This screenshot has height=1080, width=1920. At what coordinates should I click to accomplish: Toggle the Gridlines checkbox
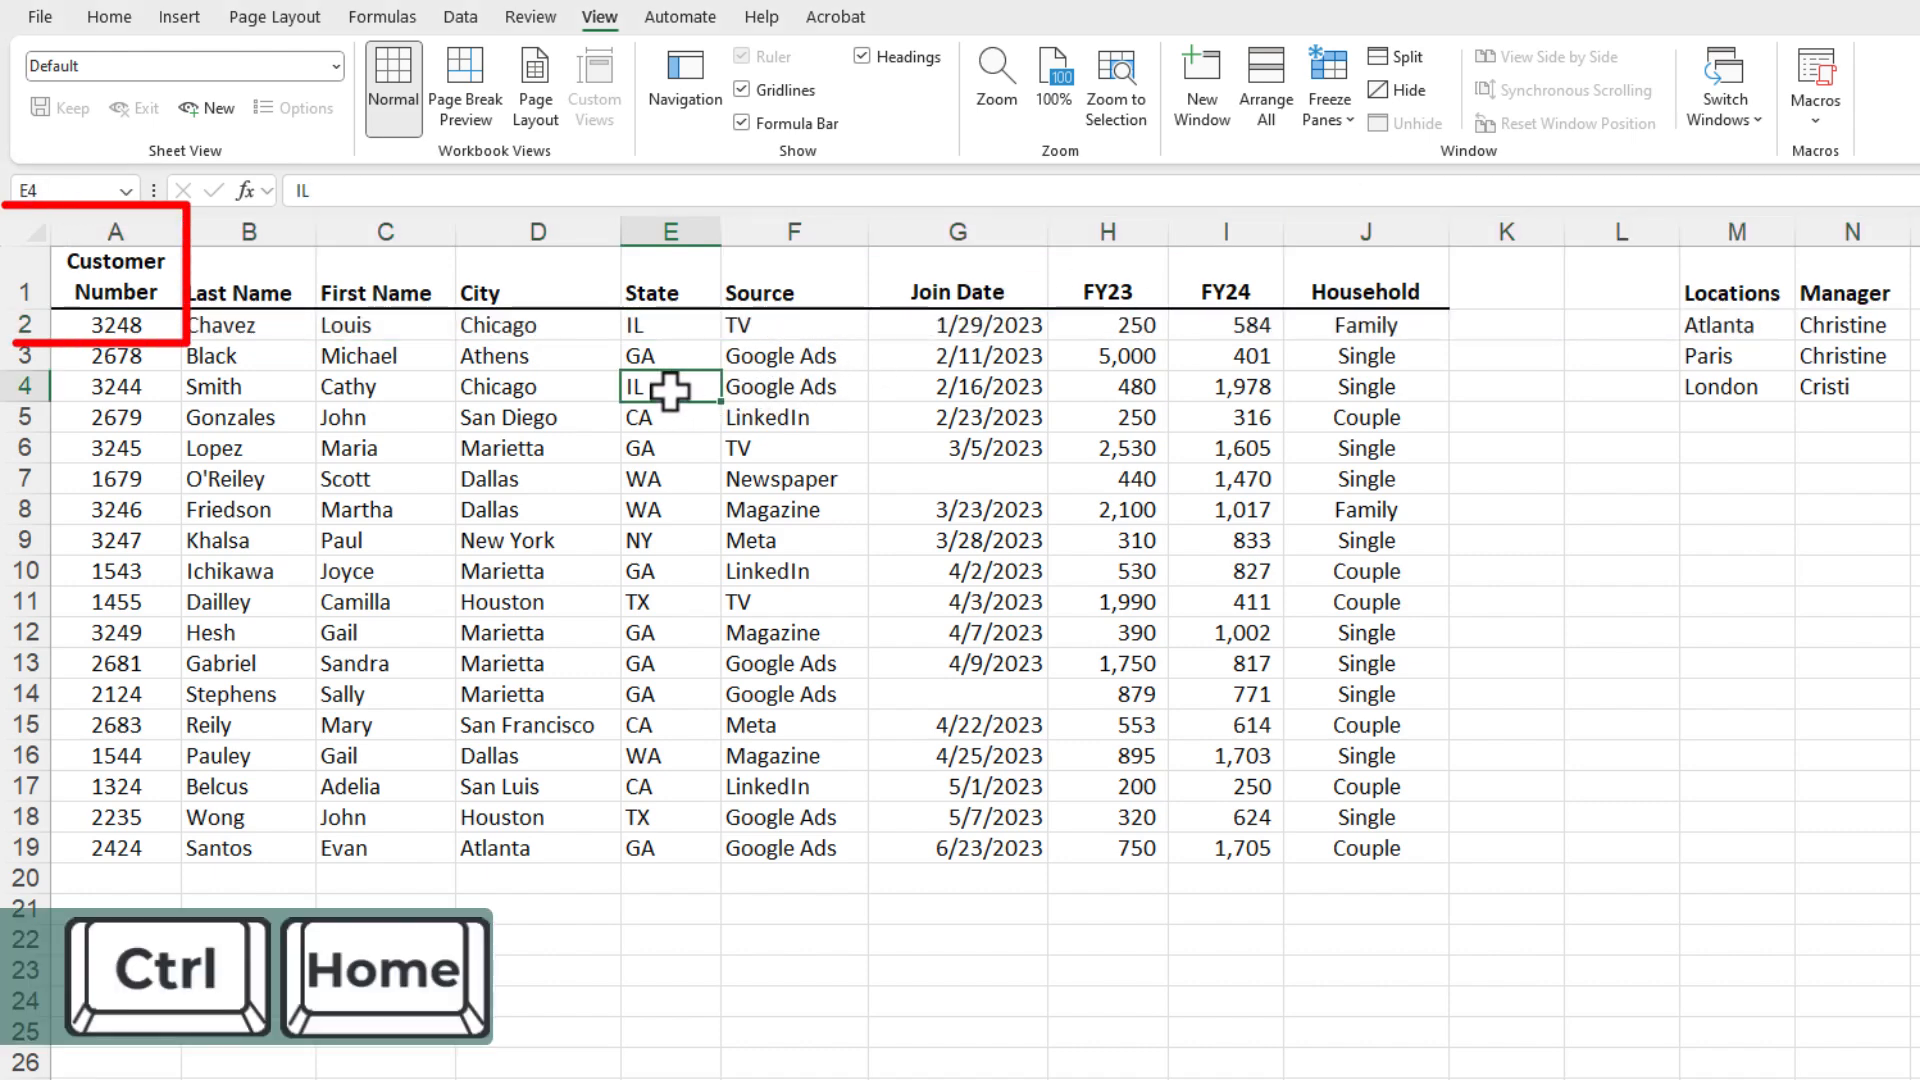742,88
